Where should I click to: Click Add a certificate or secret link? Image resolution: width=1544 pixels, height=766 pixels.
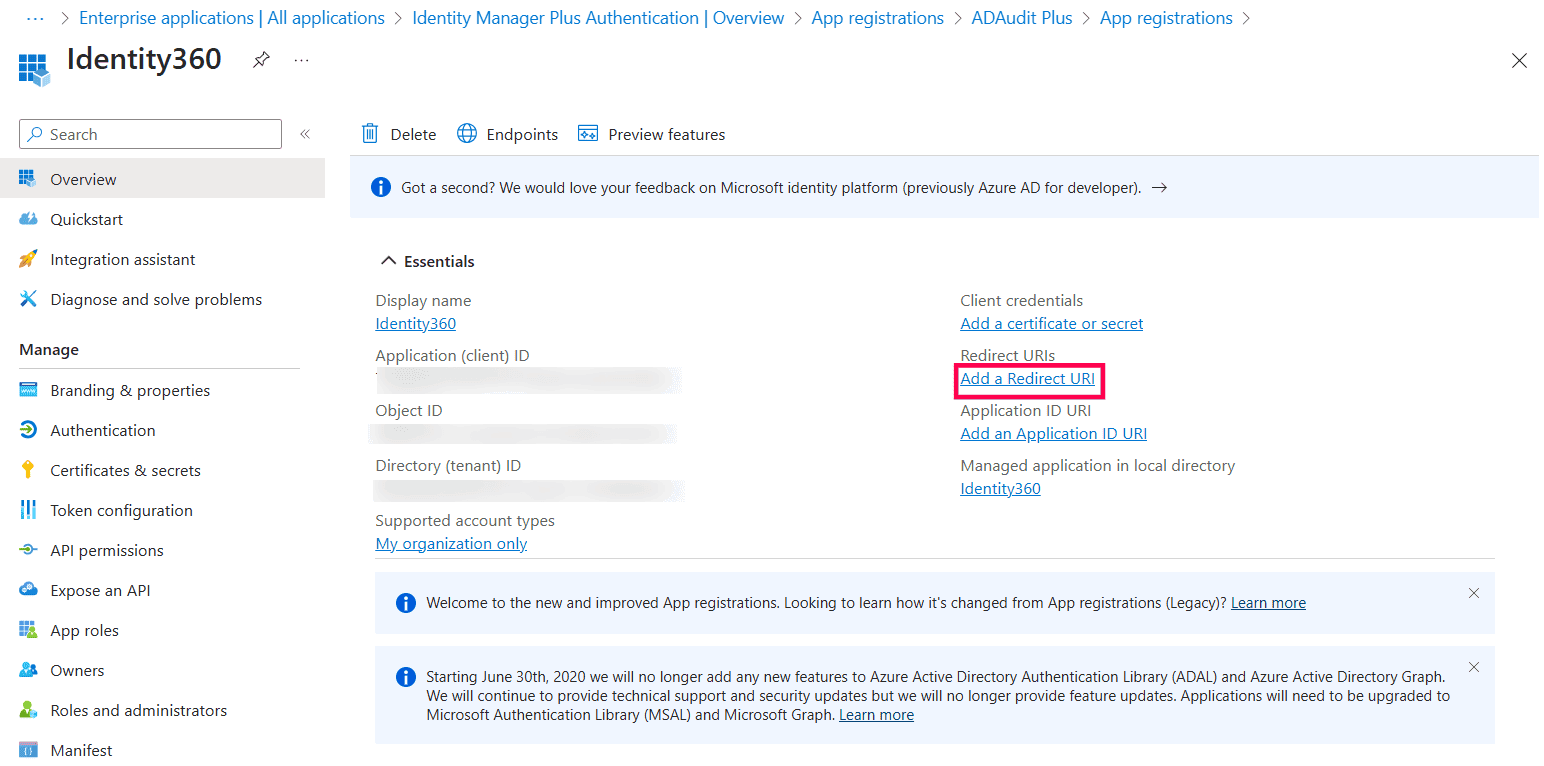pos(1051,323)
